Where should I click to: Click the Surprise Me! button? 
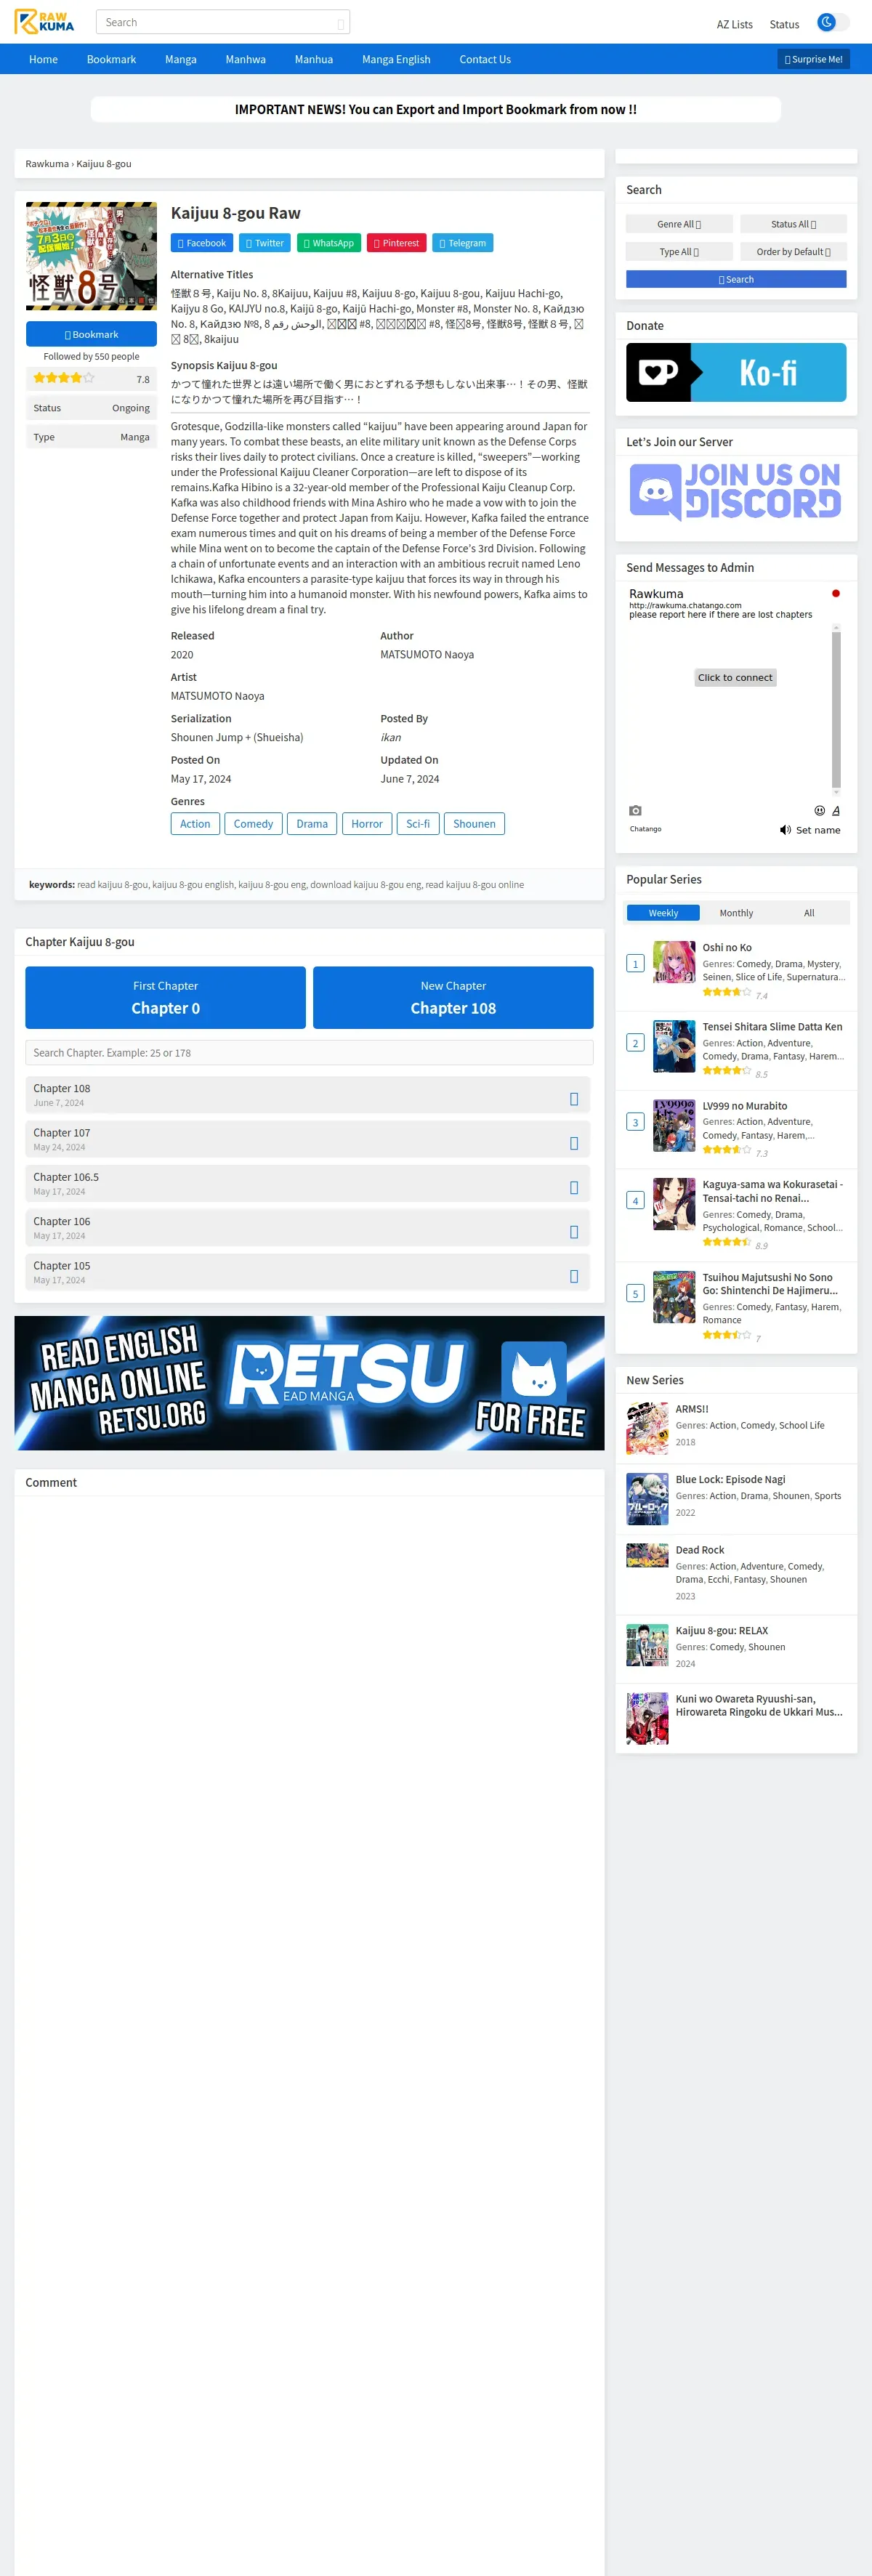(813, 59)
